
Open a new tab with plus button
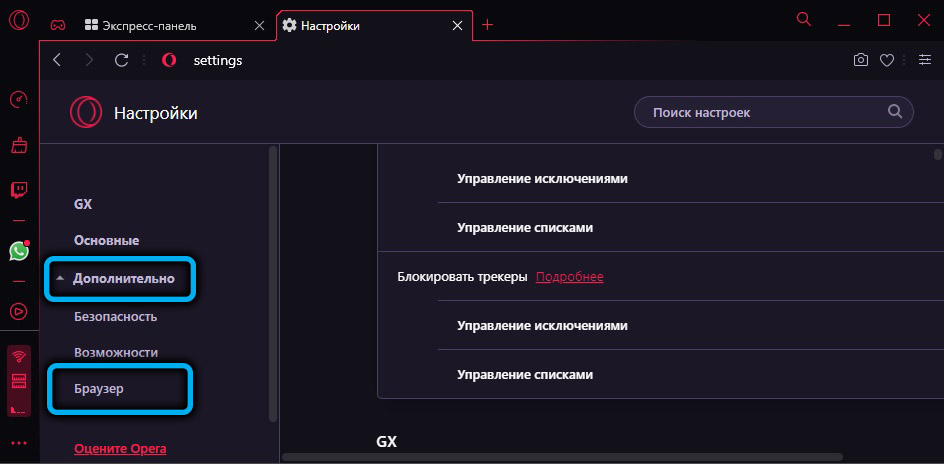click(x=488, y=25)
